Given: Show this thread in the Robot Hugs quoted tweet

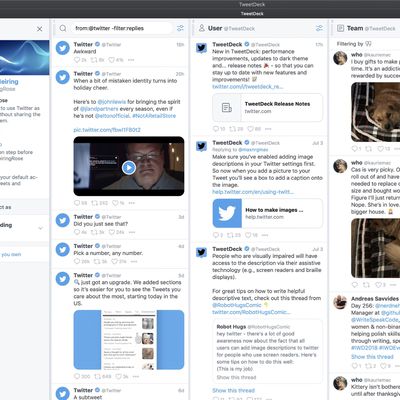Looking at the screenshot, I should tap(236, 377).
